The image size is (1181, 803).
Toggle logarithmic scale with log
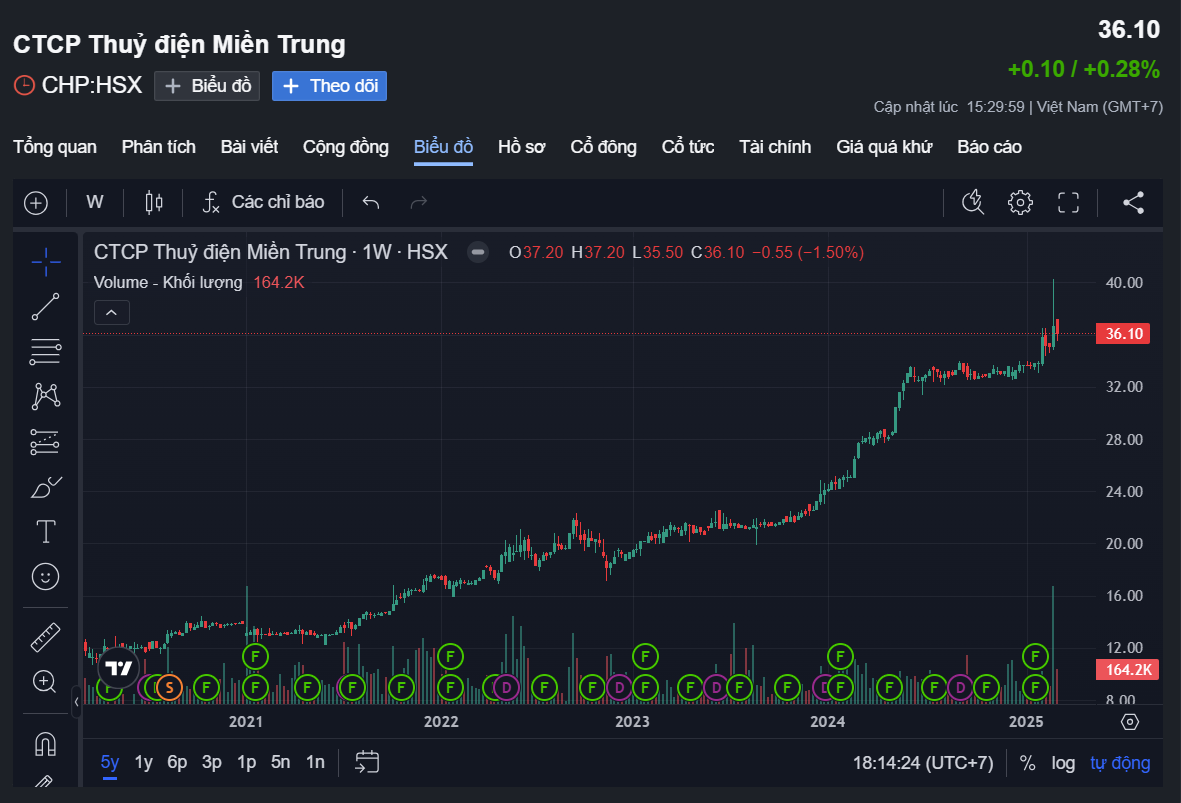pyautogui.click(x=1063, y=763)
